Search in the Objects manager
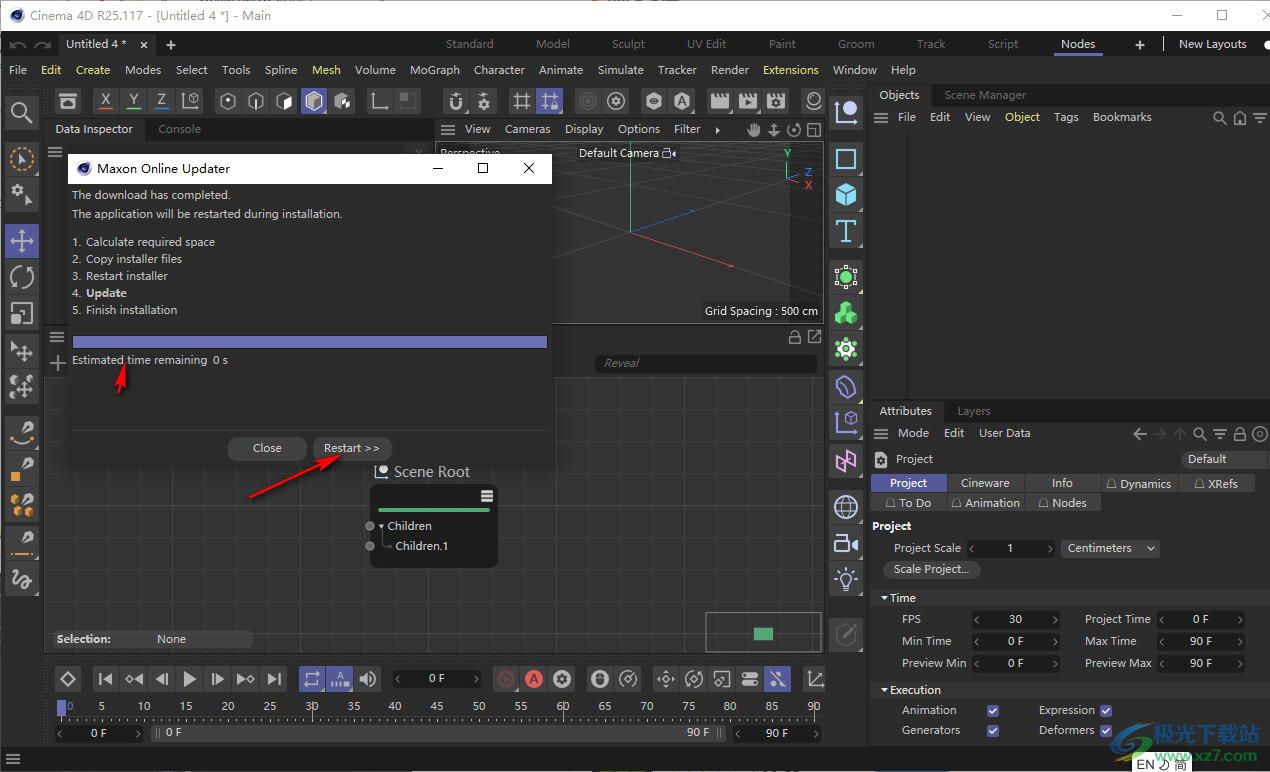This screenshot has width=1270, height=772. (1220, 118)
